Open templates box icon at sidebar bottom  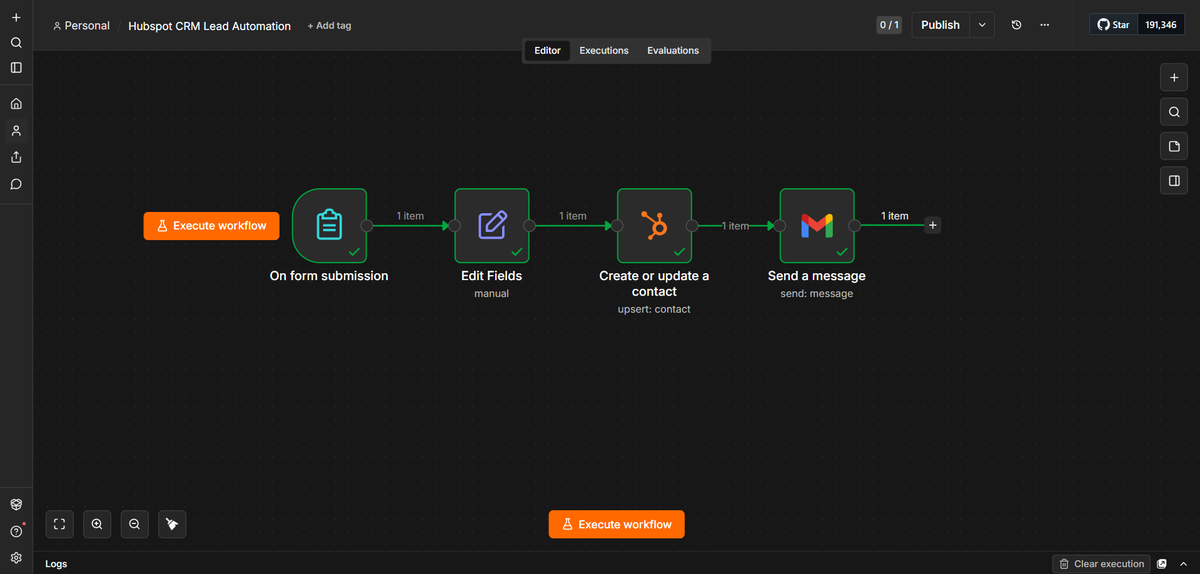point(16,505)
